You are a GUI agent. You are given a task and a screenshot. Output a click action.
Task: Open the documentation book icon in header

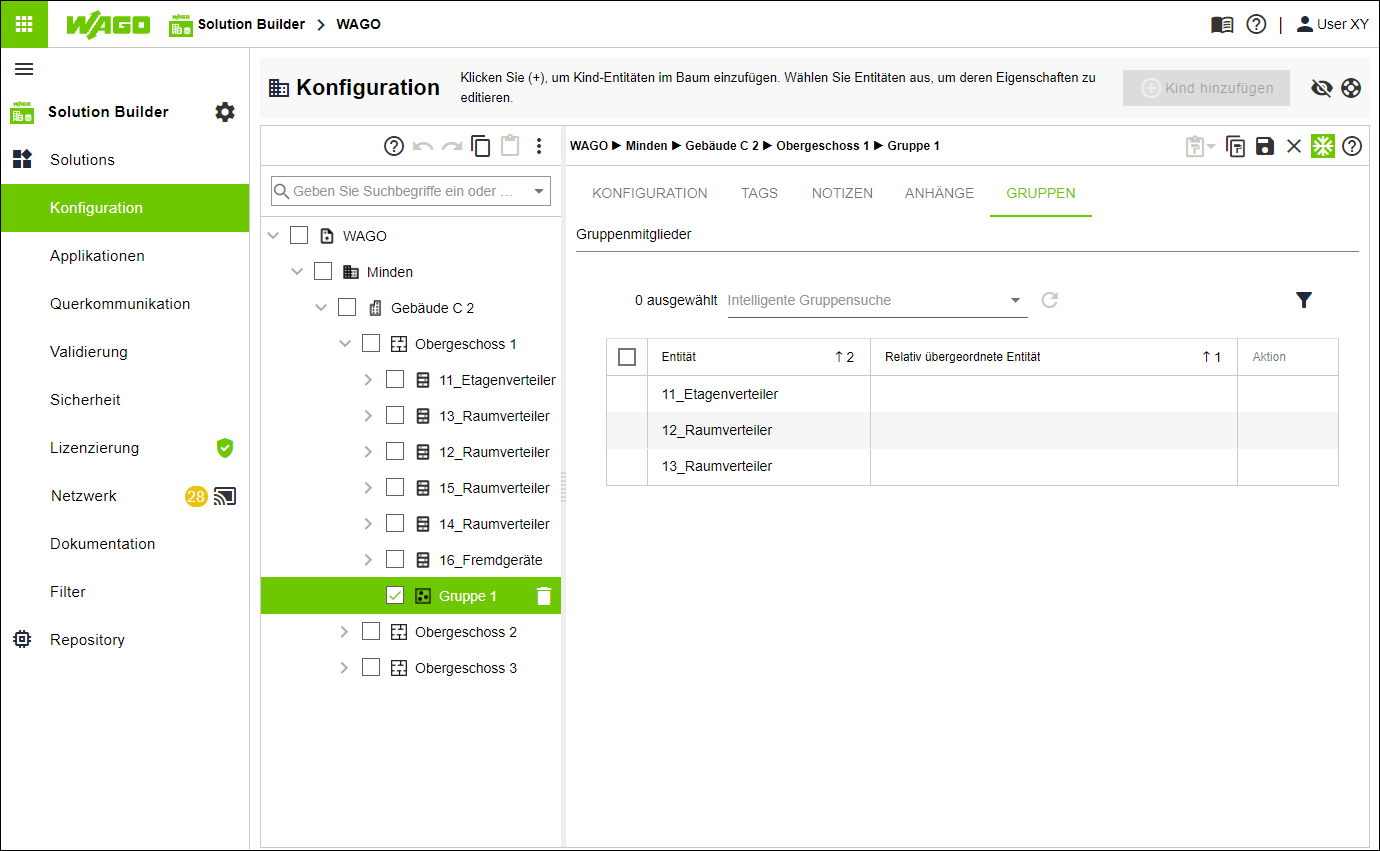click(x=1222, y=25)
